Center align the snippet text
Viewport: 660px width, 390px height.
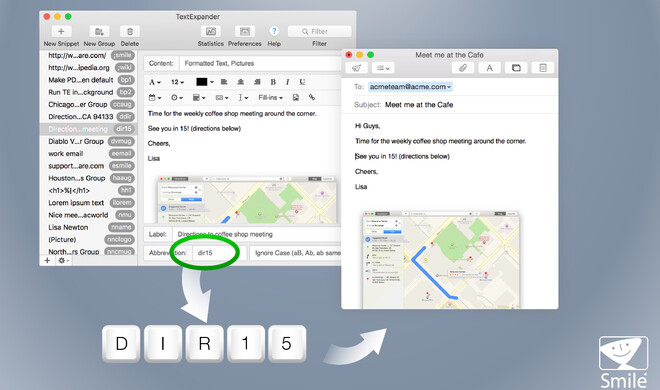[x=240, y=82]
